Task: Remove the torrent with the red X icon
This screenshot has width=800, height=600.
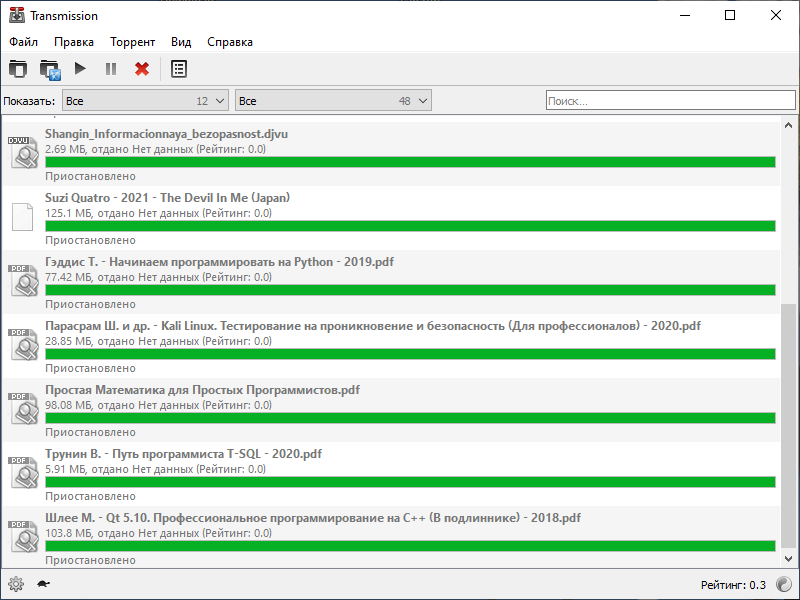Action: tap(142, 69)
